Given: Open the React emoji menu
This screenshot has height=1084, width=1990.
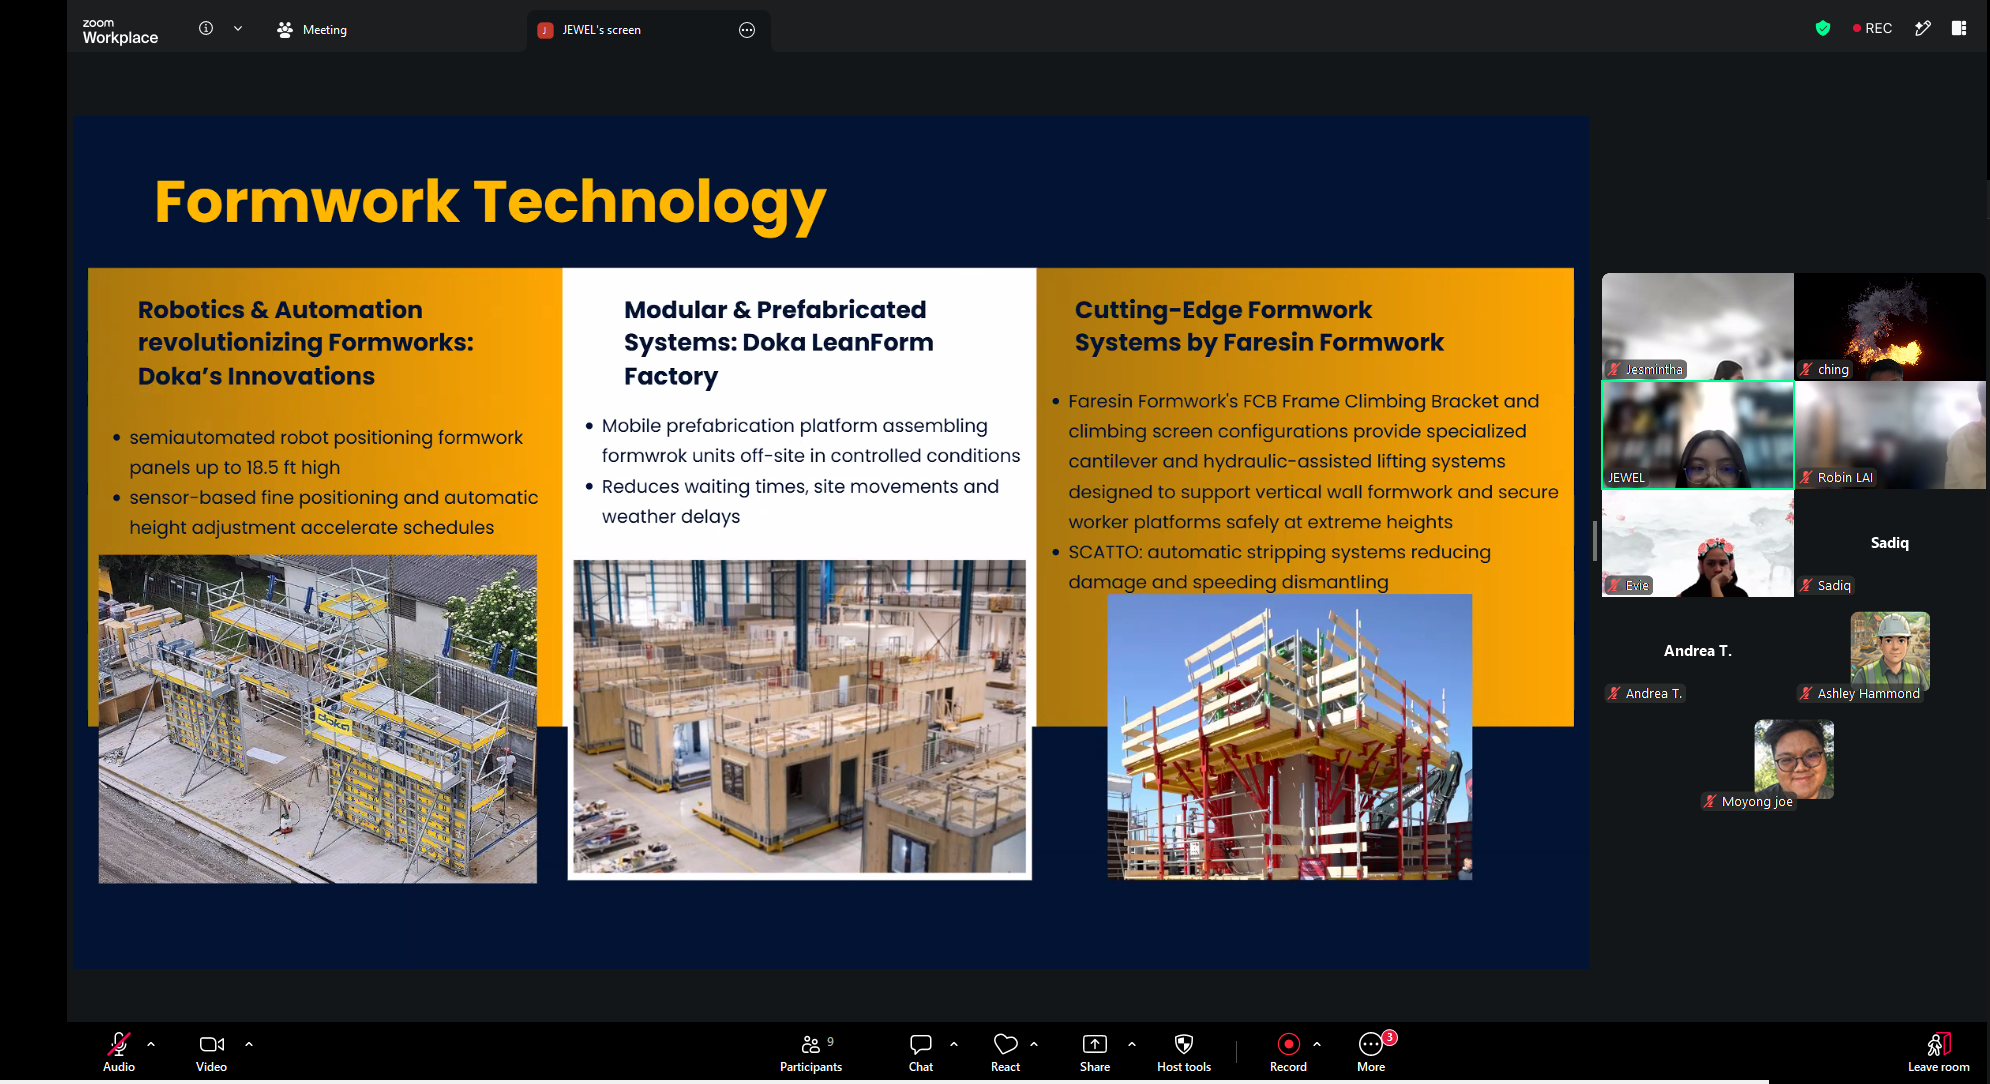Looking at the screenshot, I should (x=1006, y=1052).
